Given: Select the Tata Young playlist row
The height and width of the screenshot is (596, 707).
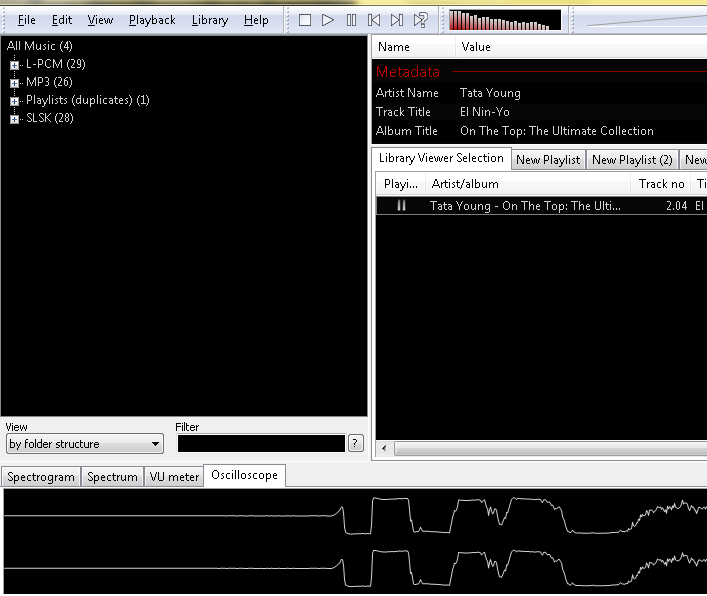Looking at the screenshot, I should tap(542, 206).
